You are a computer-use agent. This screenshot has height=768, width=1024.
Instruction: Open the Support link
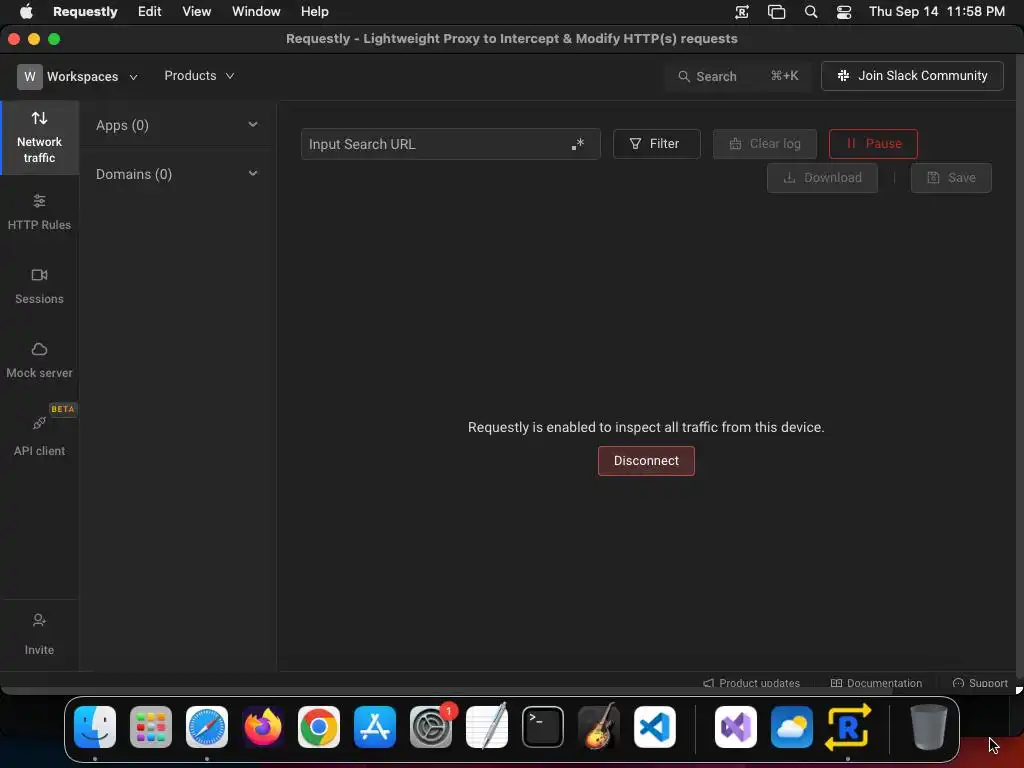980,683
